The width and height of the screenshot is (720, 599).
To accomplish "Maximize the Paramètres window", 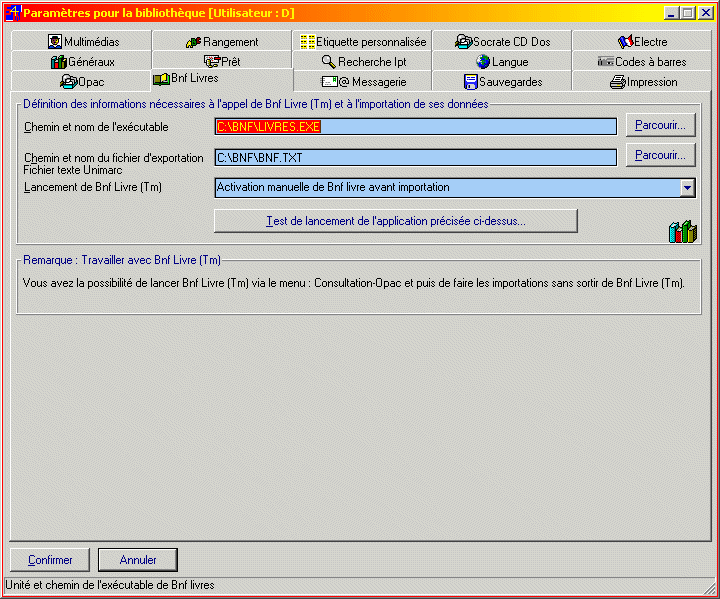I will pos(687,13).
